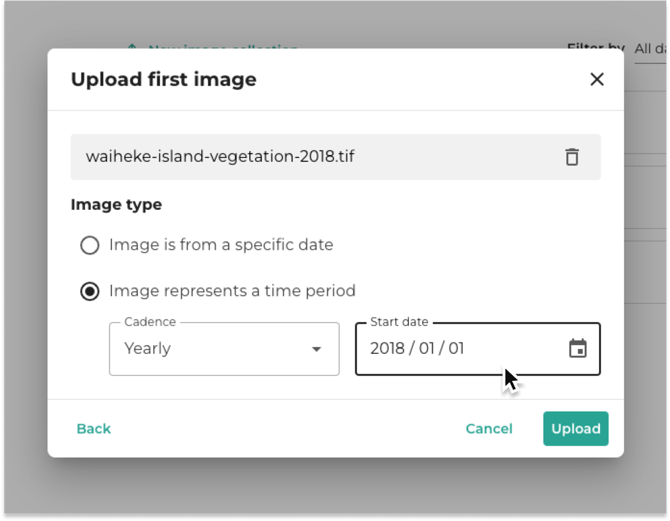This screenshot has height=521, width=670.
Task: Open the calendar picker for Start date
Action: click(x=578, y=348)
